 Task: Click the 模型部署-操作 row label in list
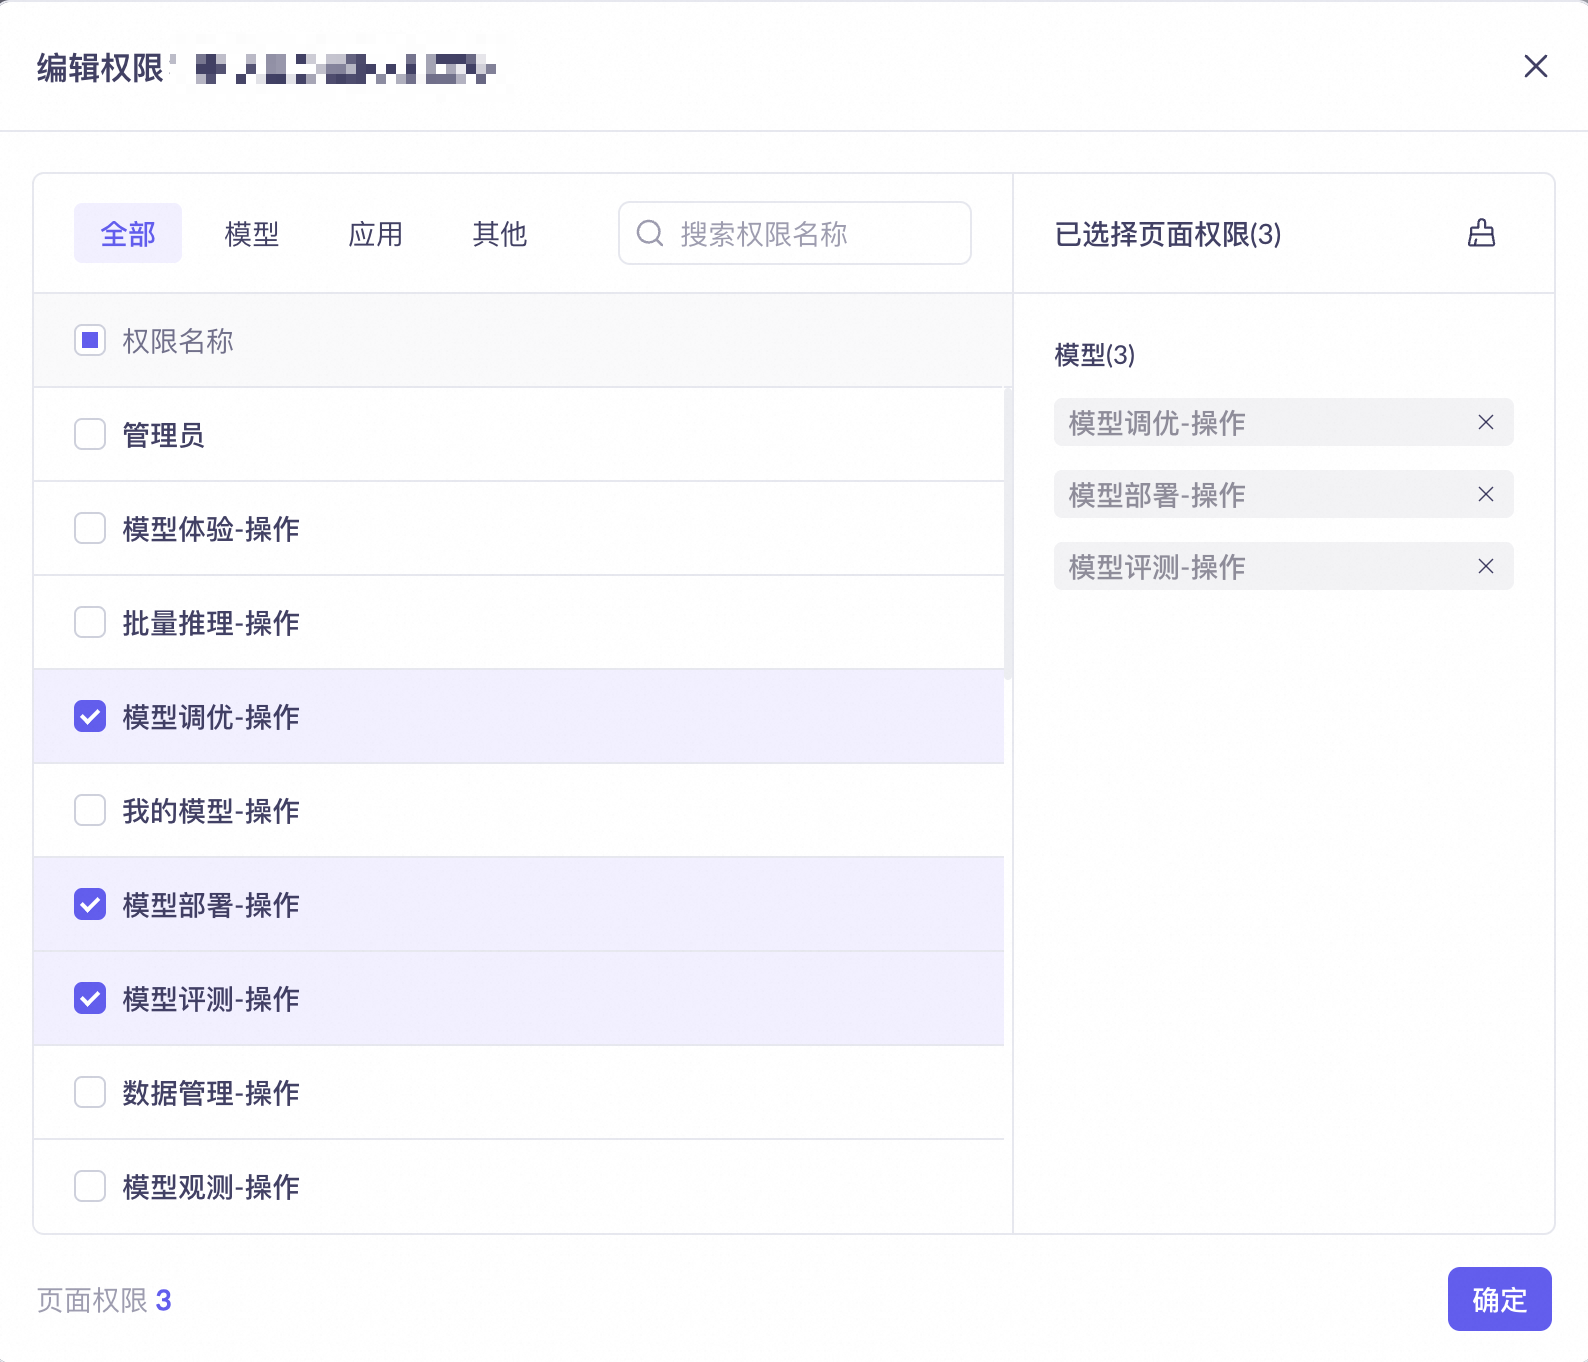coord(211,905)
